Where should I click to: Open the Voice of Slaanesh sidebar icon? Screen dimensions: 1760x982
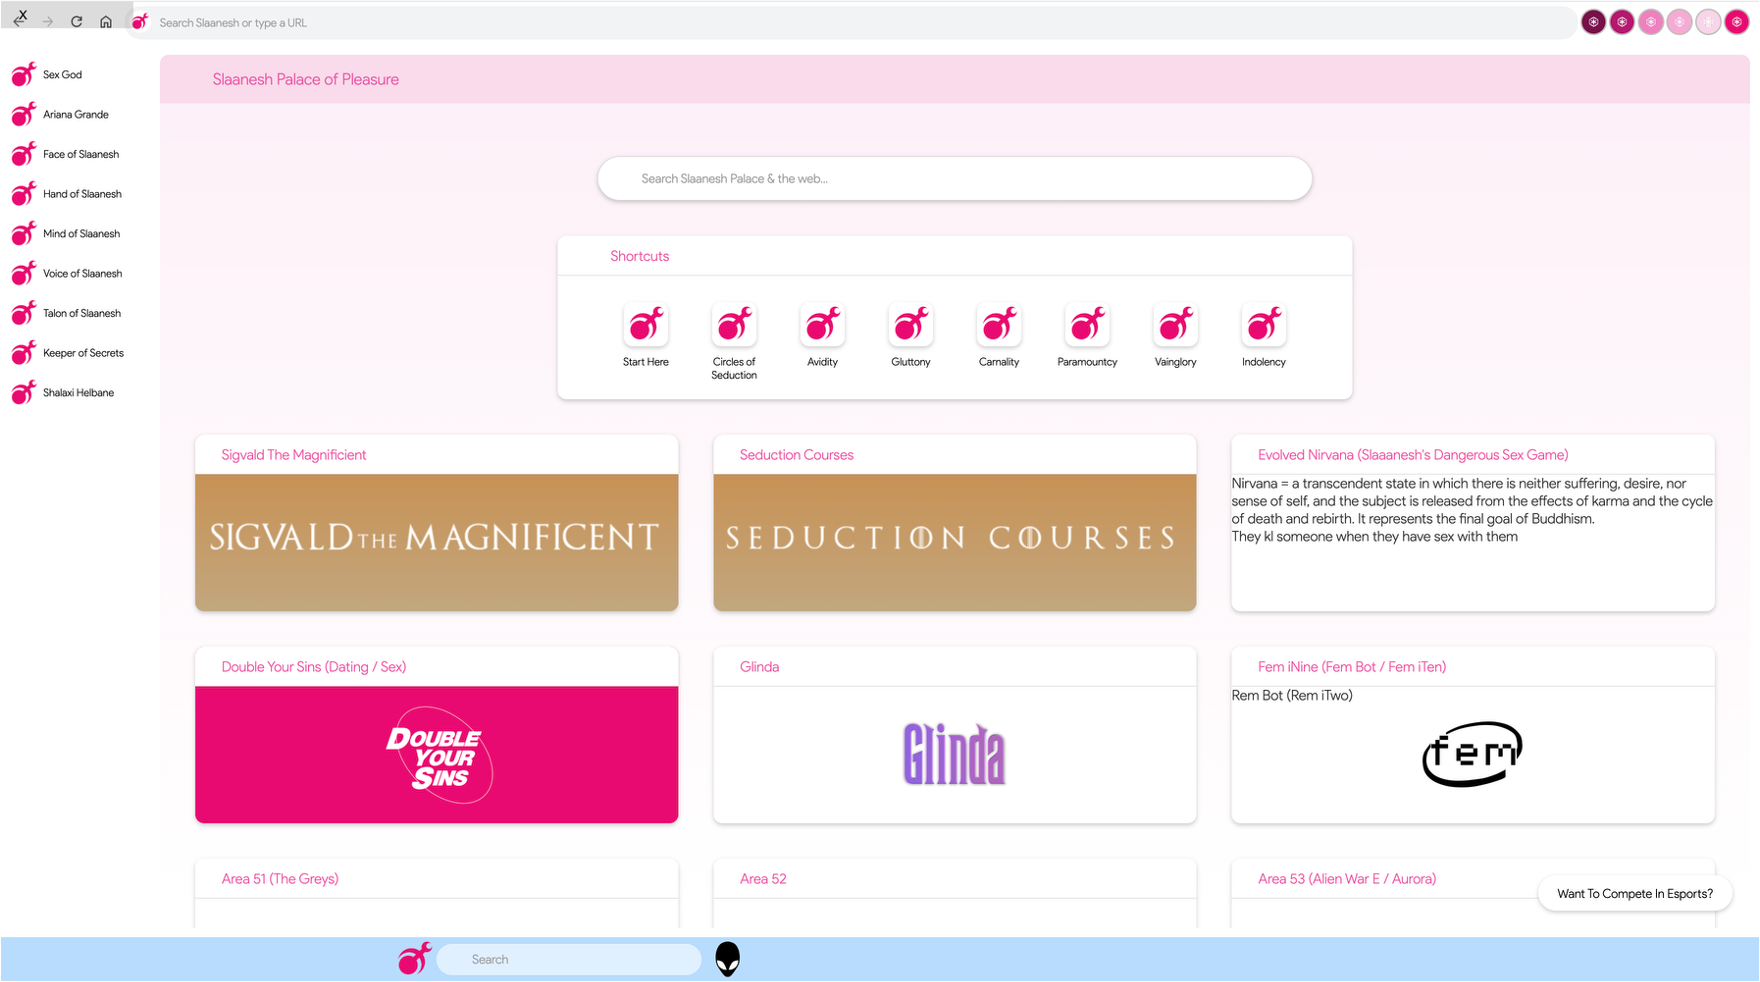coord(24,273)
